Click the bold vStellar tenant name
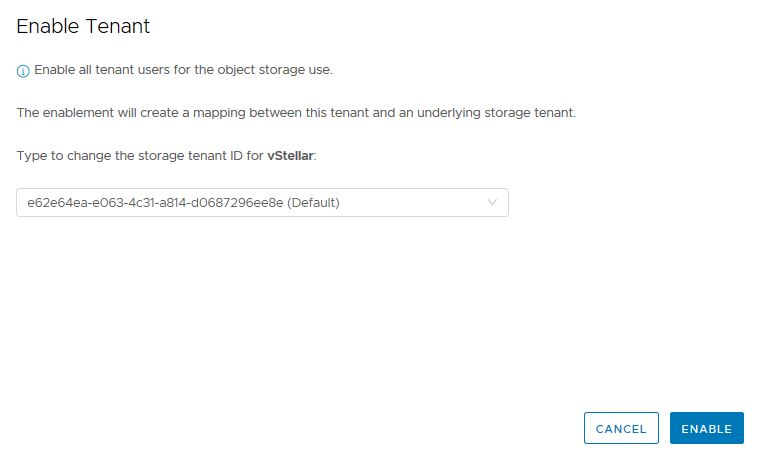This screenshot has width=763, height=460. tap(290, 156)
